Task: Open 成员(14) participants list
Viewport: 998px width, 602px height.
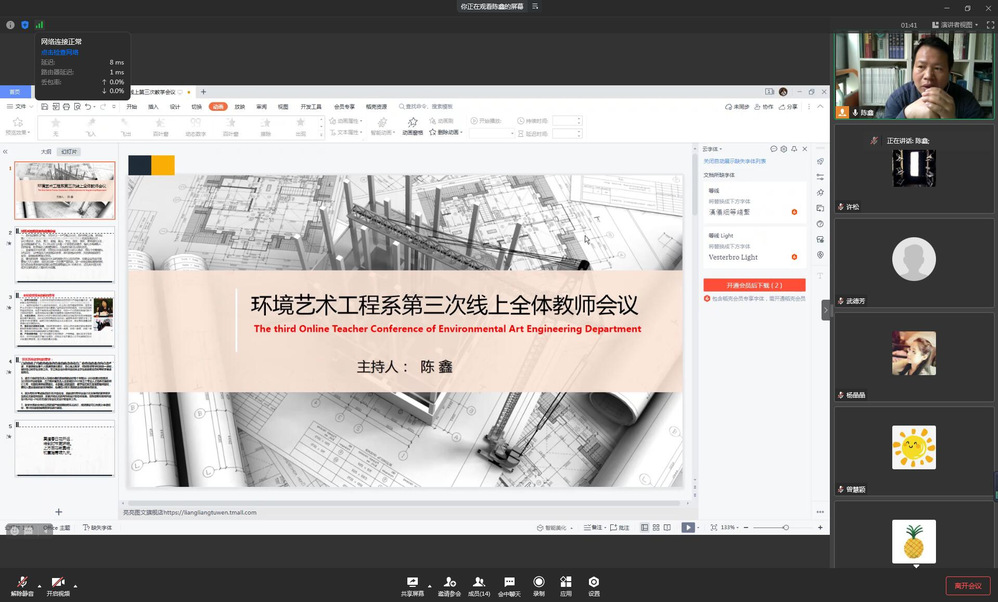Action: coord(479,582)
